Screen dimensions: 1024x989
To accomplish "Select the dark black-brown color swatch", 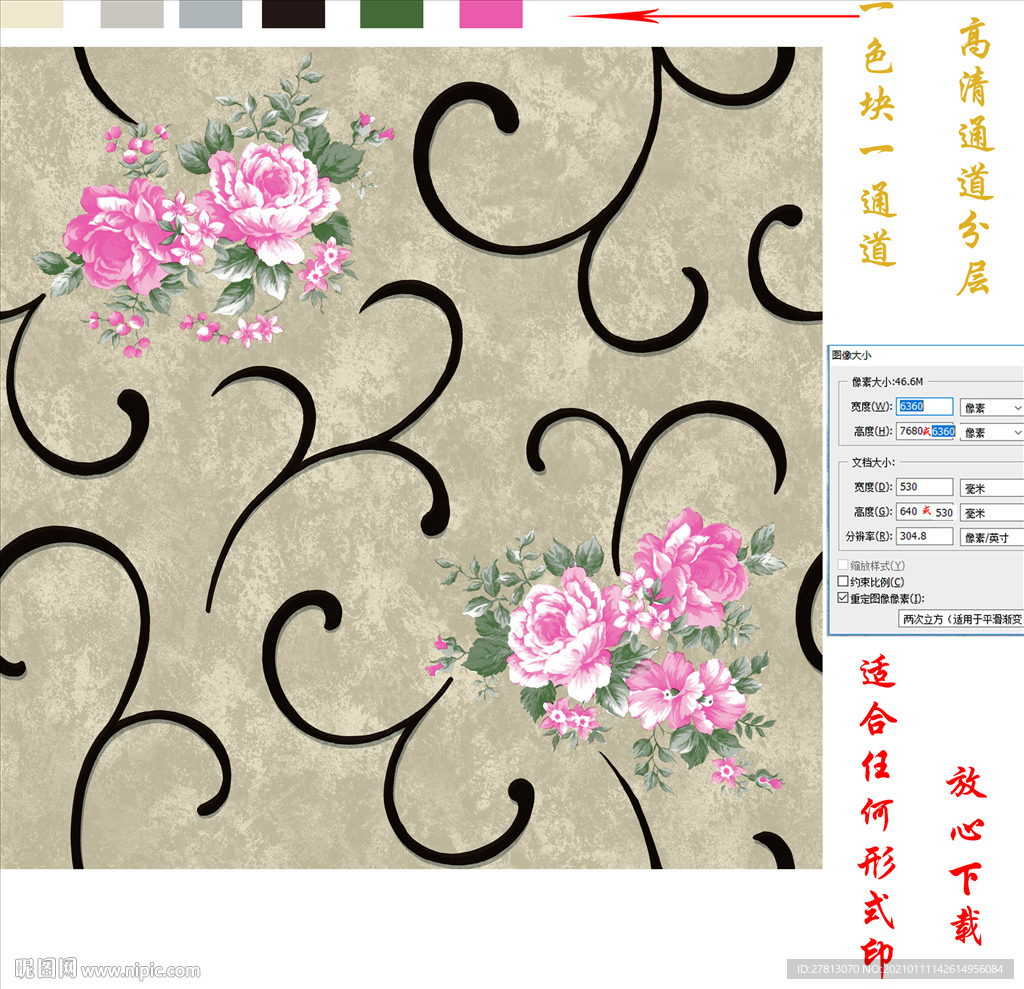I will [293, 14].
